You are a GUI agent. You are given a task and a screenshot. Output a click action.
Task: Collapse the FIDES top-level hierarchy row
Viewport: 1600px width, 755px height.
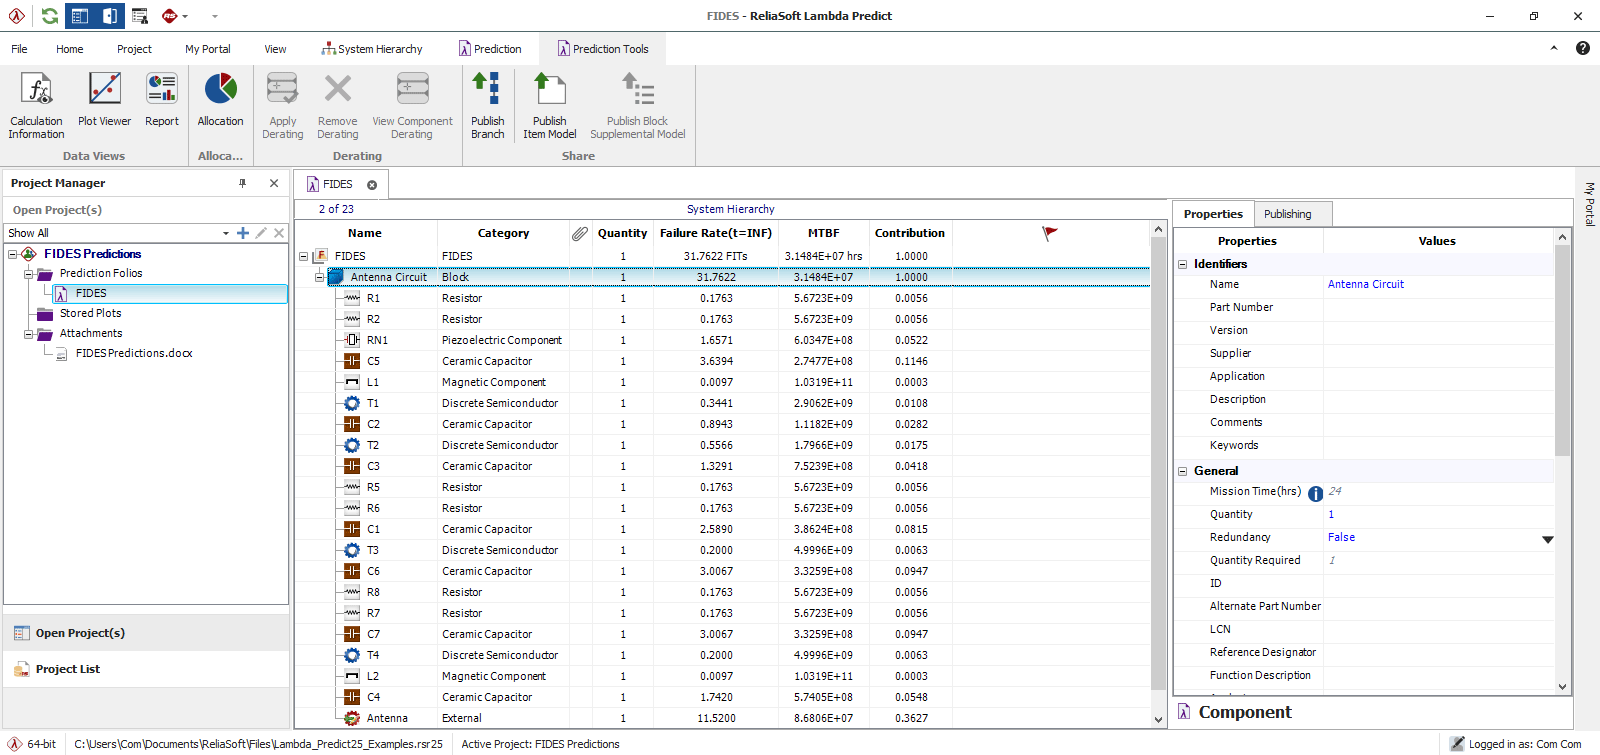(x=304, y=257)
